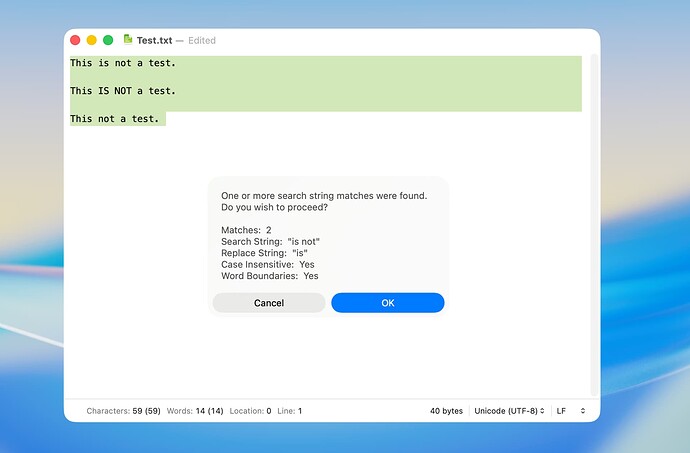
Task: Close the Test.txt window with red button
Action: (x=75, y=40)
